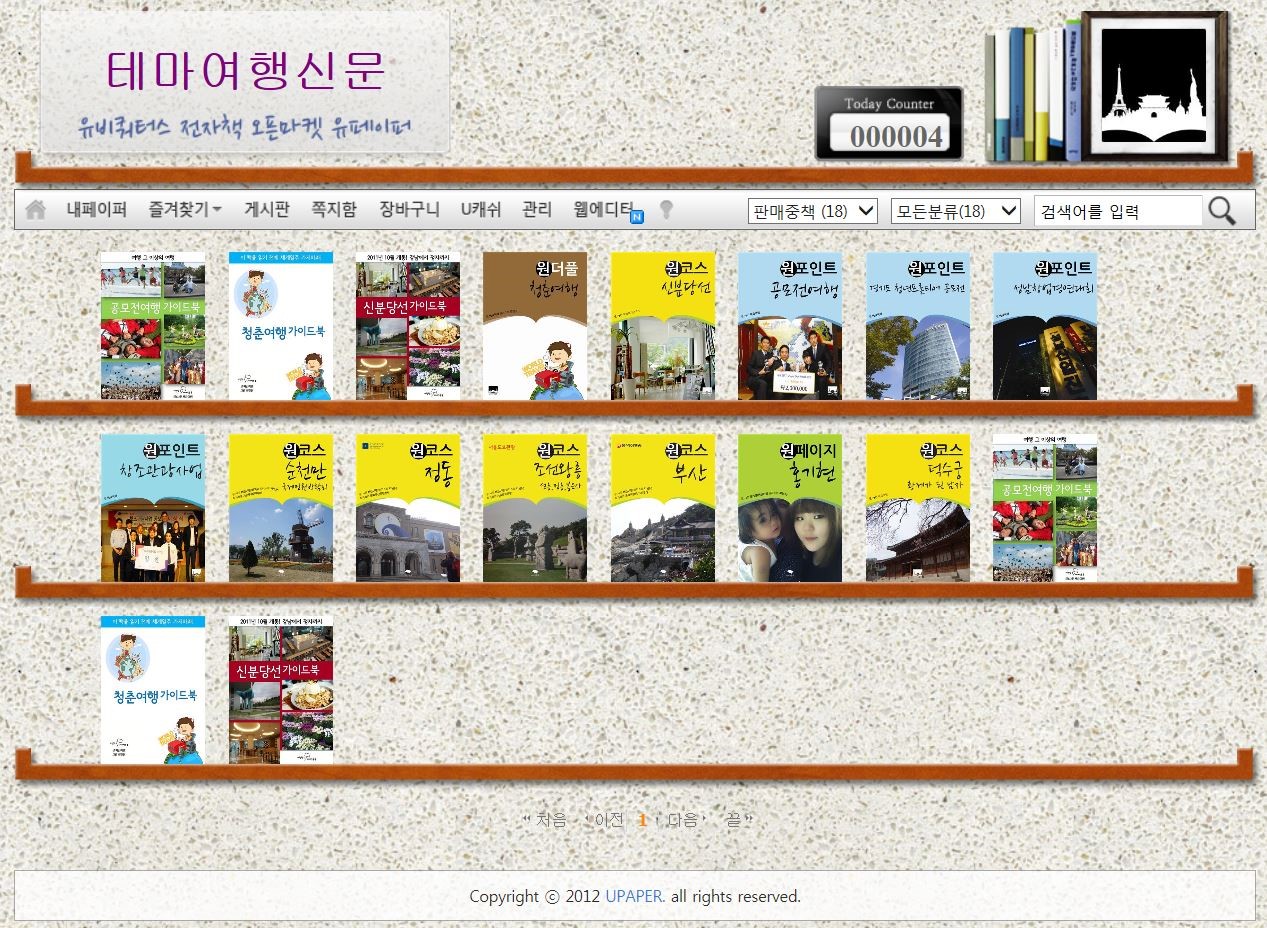This screenshot has width=1267, height=928.
Task: Click the UPAPER link in footer
Action: 633,896
